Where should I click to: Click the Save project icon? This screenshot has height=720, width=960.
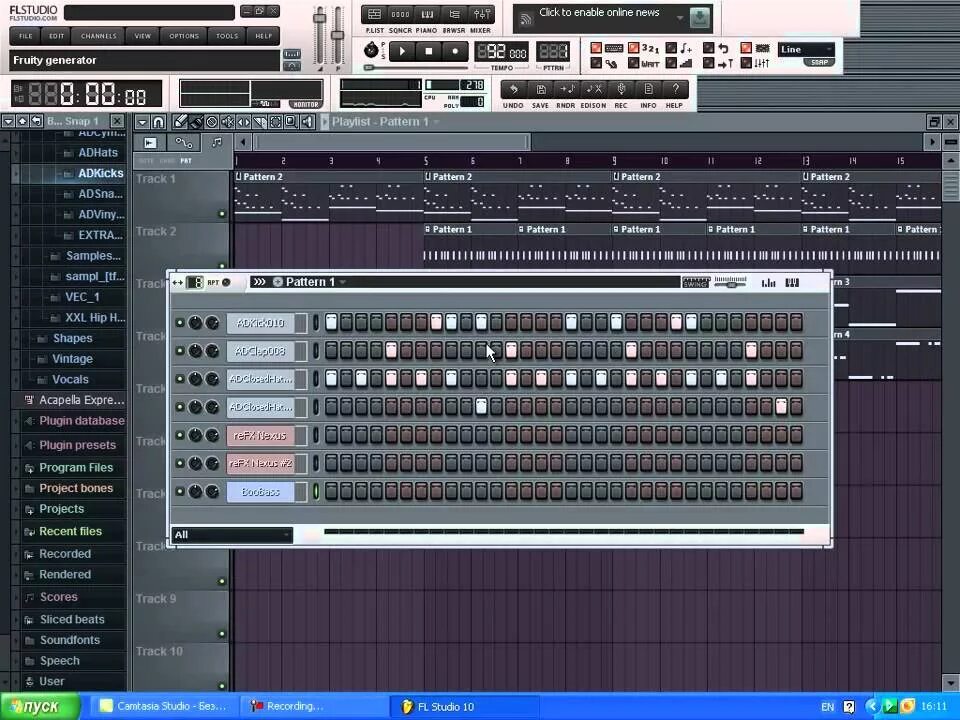point(540,89)
